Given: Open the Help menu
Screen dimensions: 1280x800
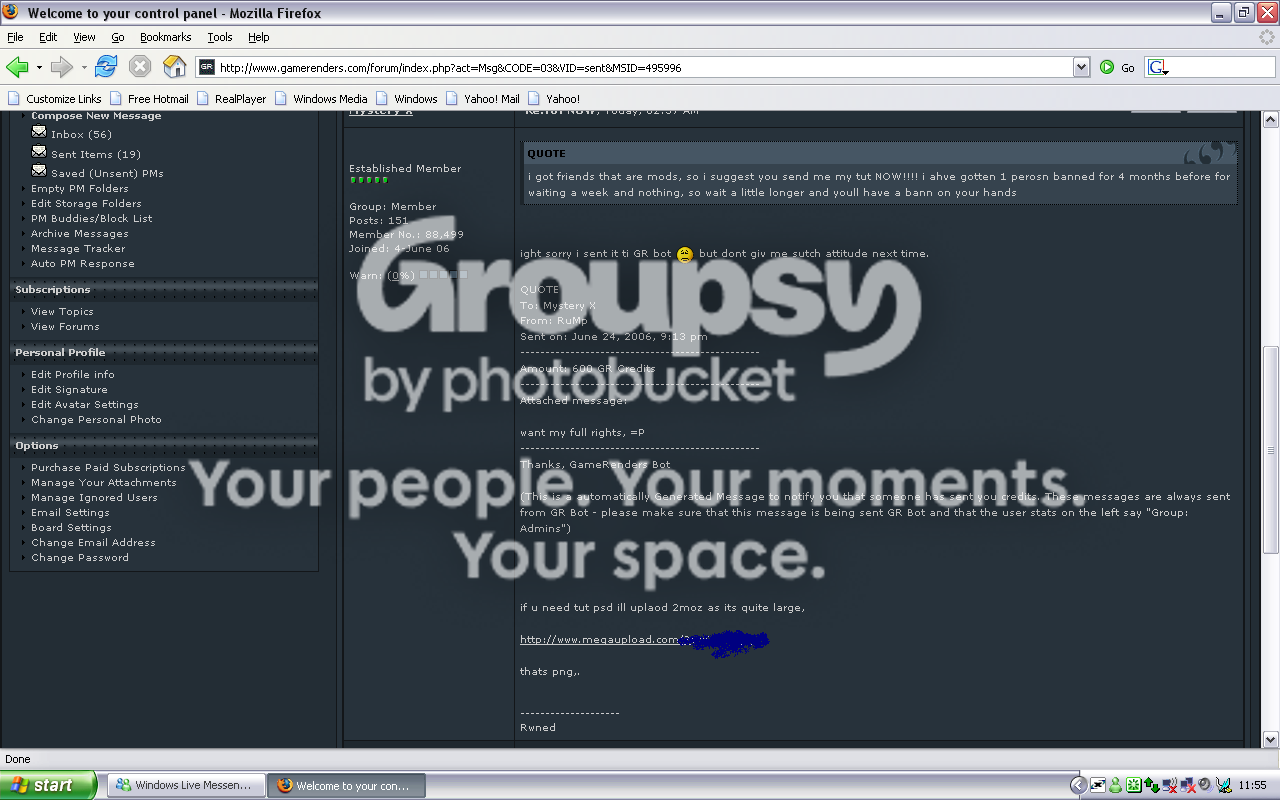Looking at the screenshot, I should click(259, 37).
